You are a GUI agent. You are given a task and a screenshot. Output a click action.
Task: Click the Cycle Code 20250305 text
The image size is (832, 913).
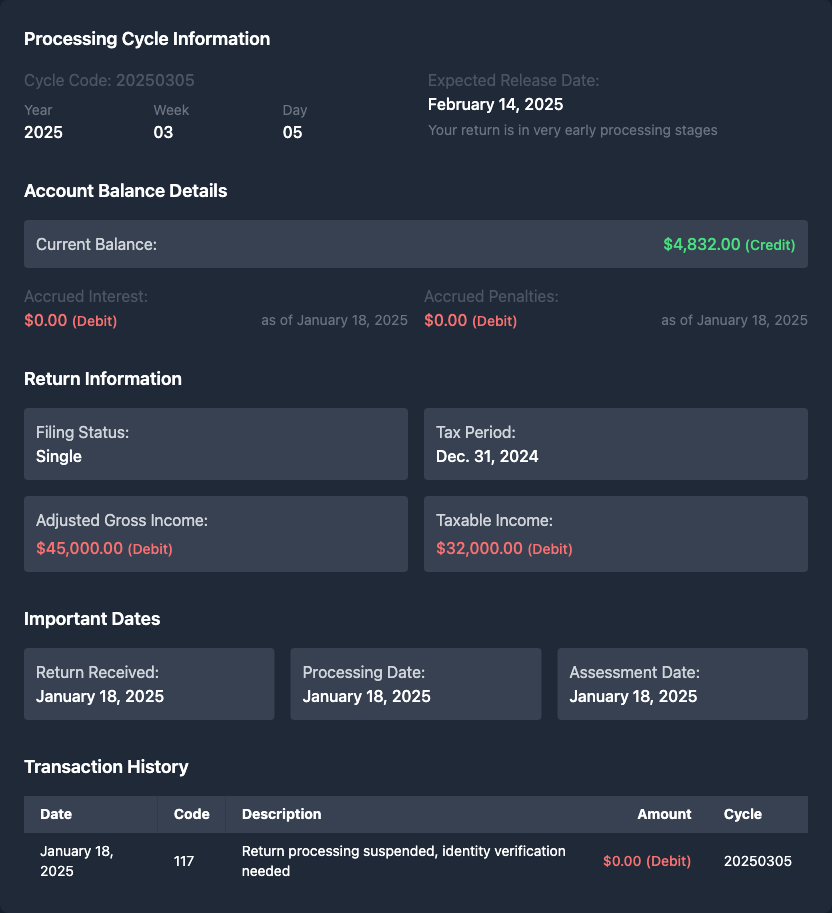coord(109,80)
